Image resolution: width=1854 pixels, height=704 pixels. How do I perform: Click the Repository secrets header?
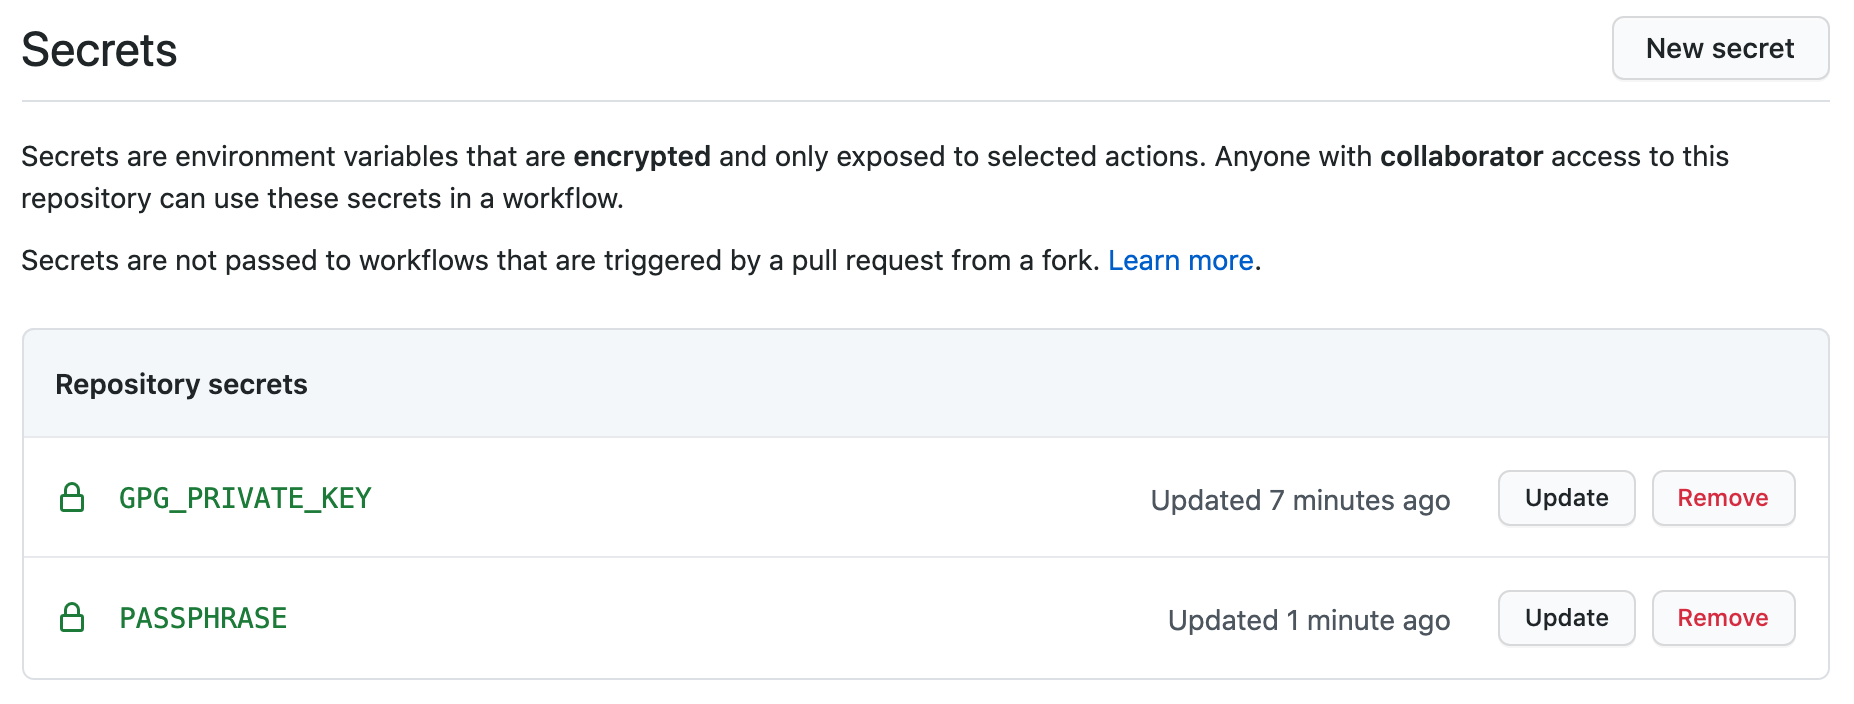pyautogui.click(x=181, y=384)
